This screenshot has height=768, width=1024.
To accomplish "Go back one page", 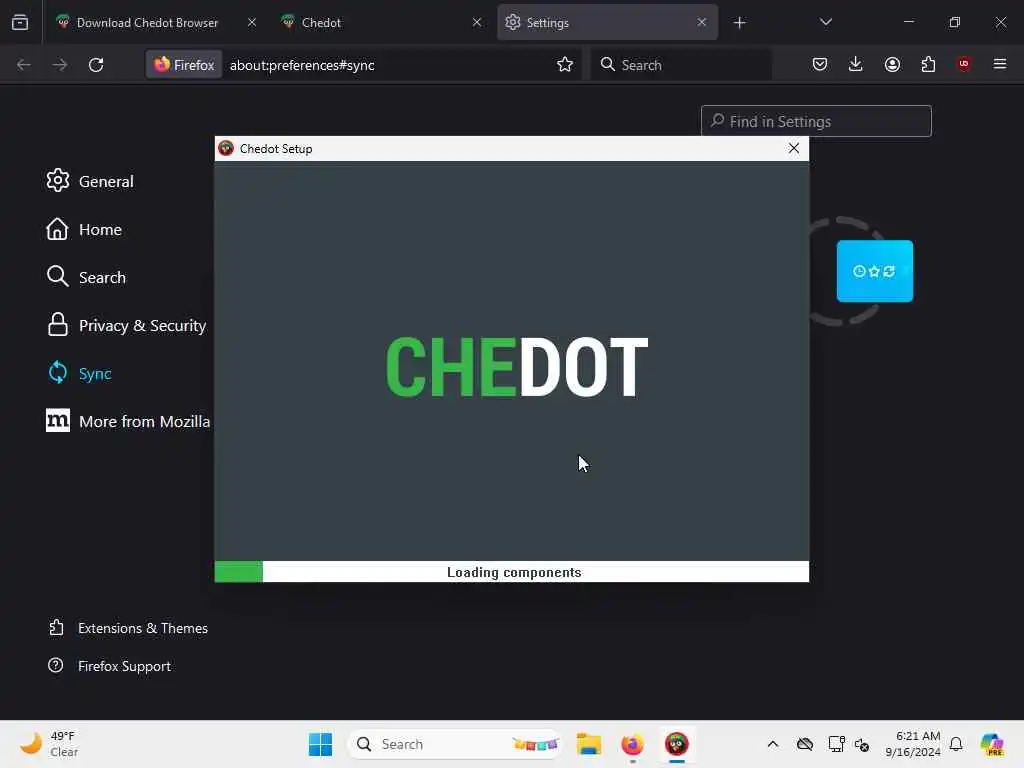I will coord(24,65).
